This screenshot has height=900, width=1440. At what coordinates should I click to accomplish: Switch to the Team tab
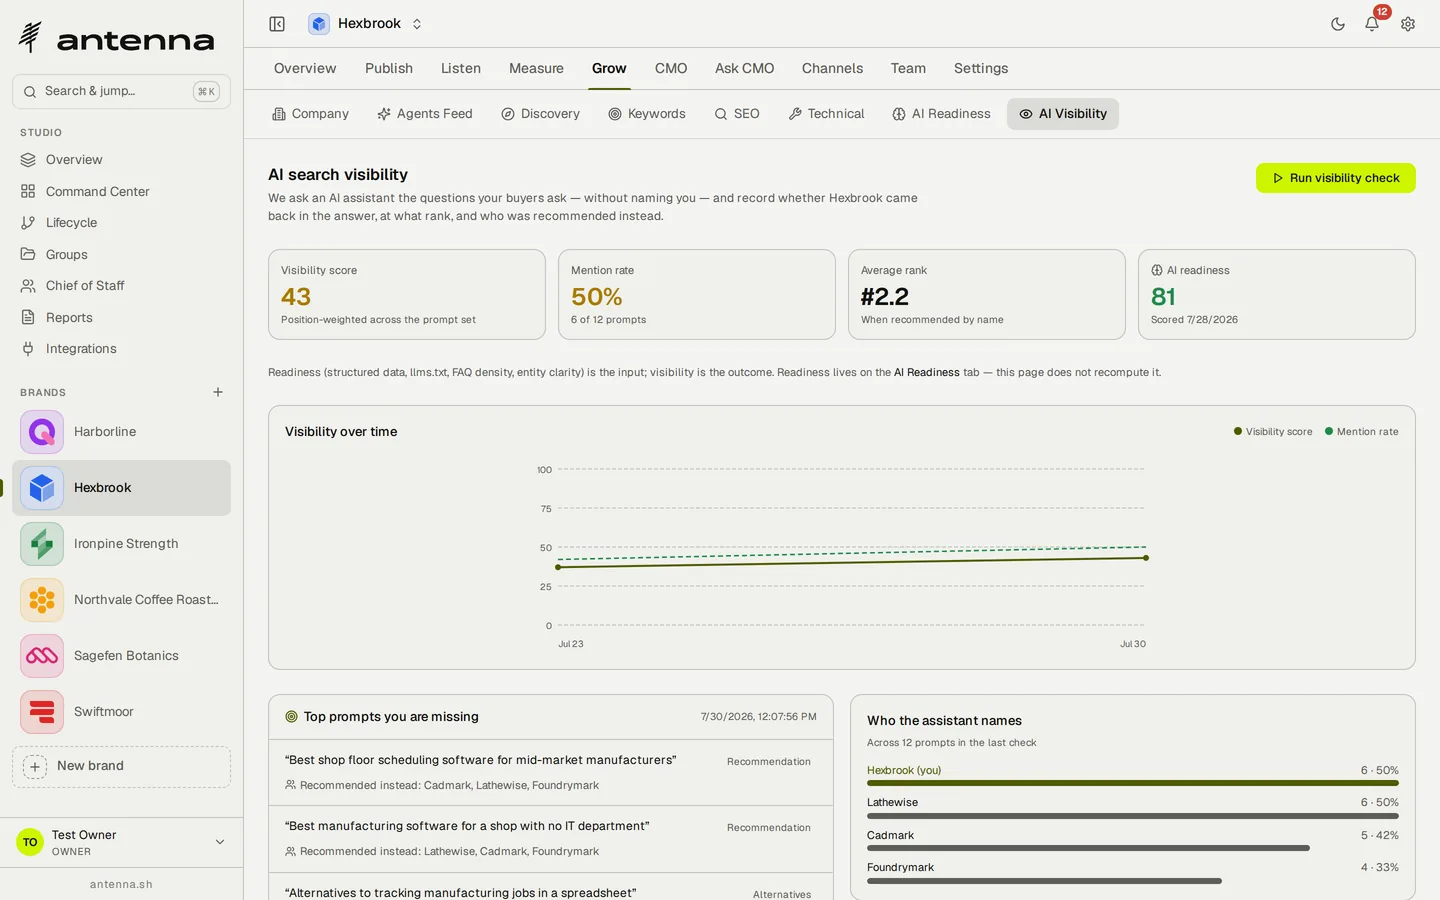click(x=908, y=68)
